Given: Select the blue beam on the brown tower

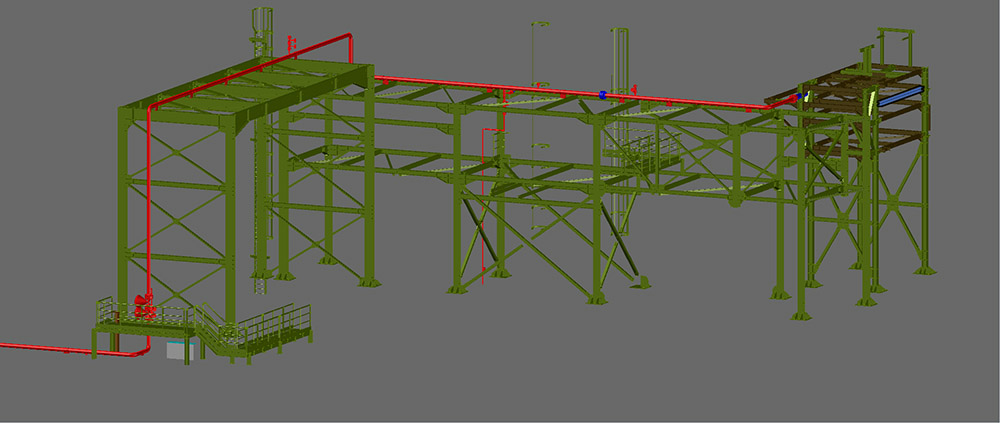Looking at the screenshot, I should pos(901,95).
